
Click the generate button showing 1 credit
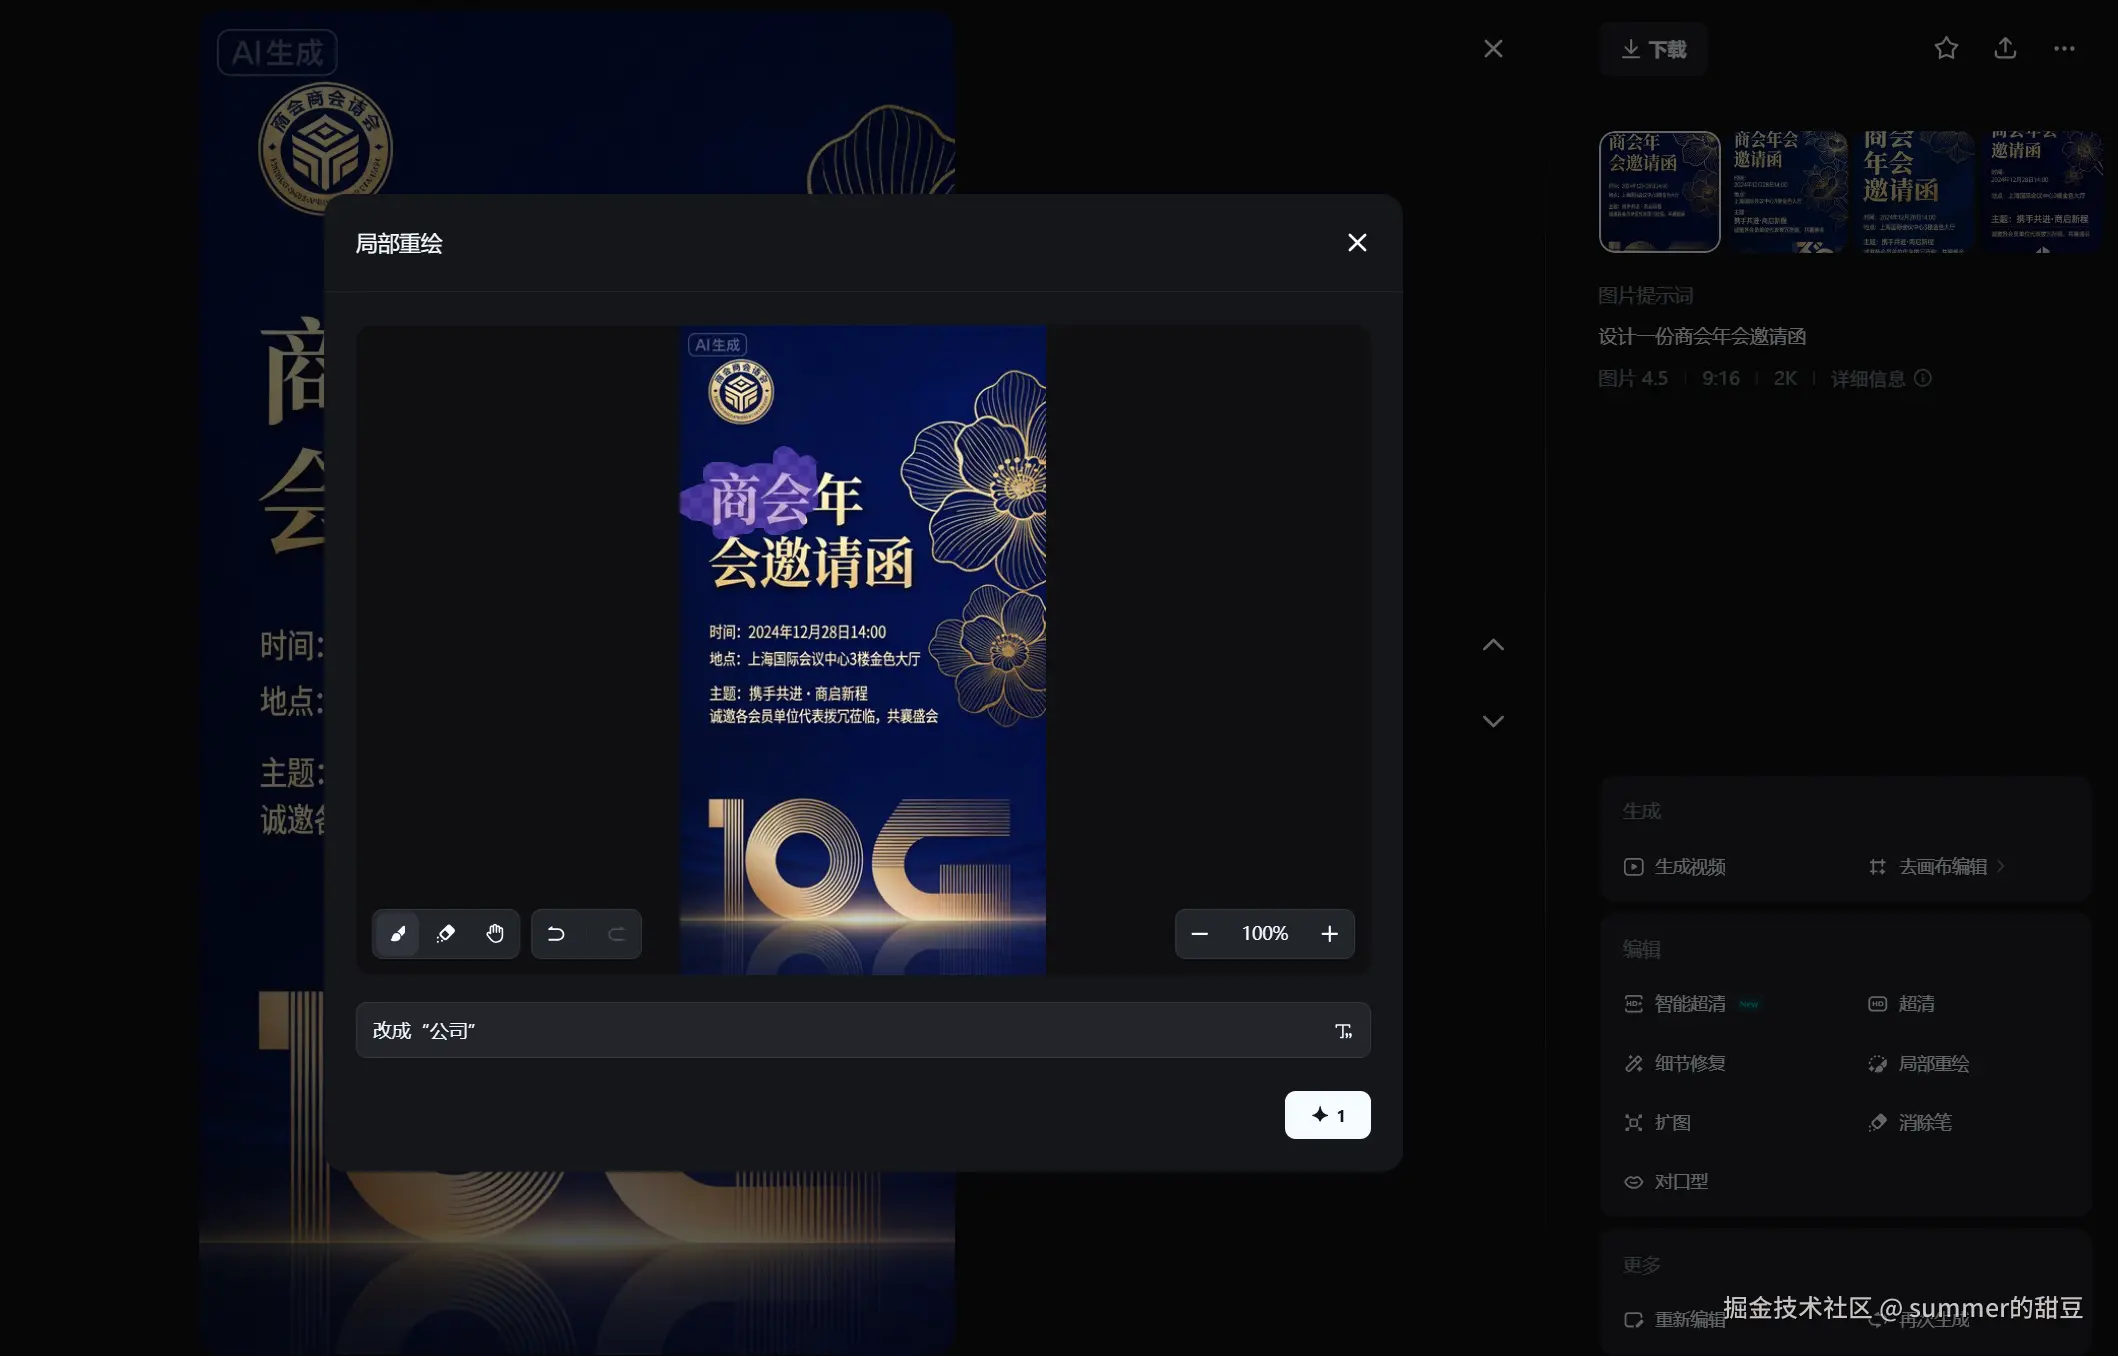pos(1327,1115)
